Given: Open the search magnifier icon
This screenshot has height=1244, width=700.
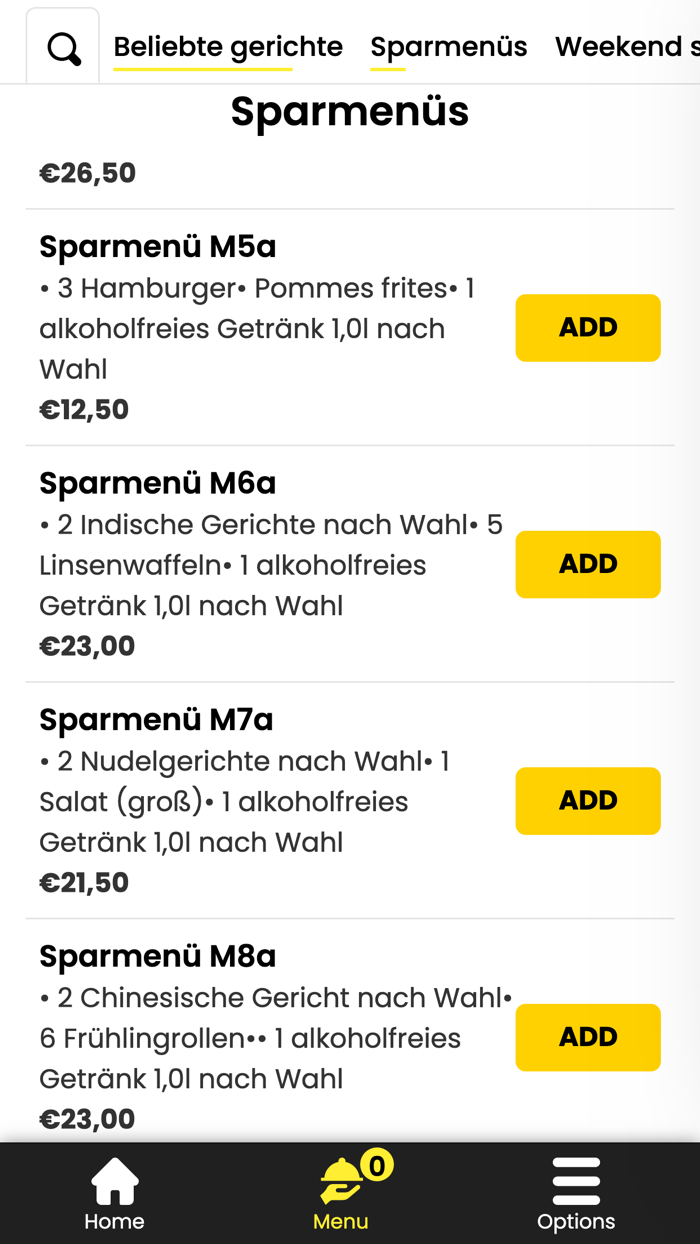Looking at the screenshot, I should click(63, 48).
